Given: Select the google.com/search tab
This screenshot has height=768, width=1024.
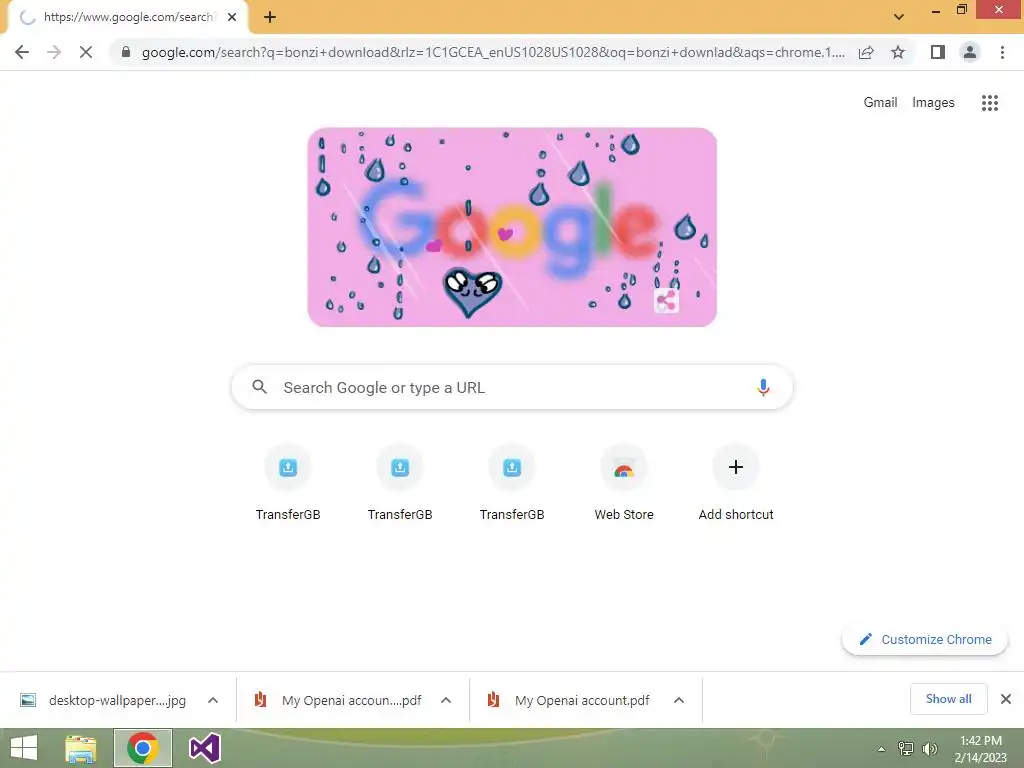Looking at the screenshot, I should click(x=127, y=17).
